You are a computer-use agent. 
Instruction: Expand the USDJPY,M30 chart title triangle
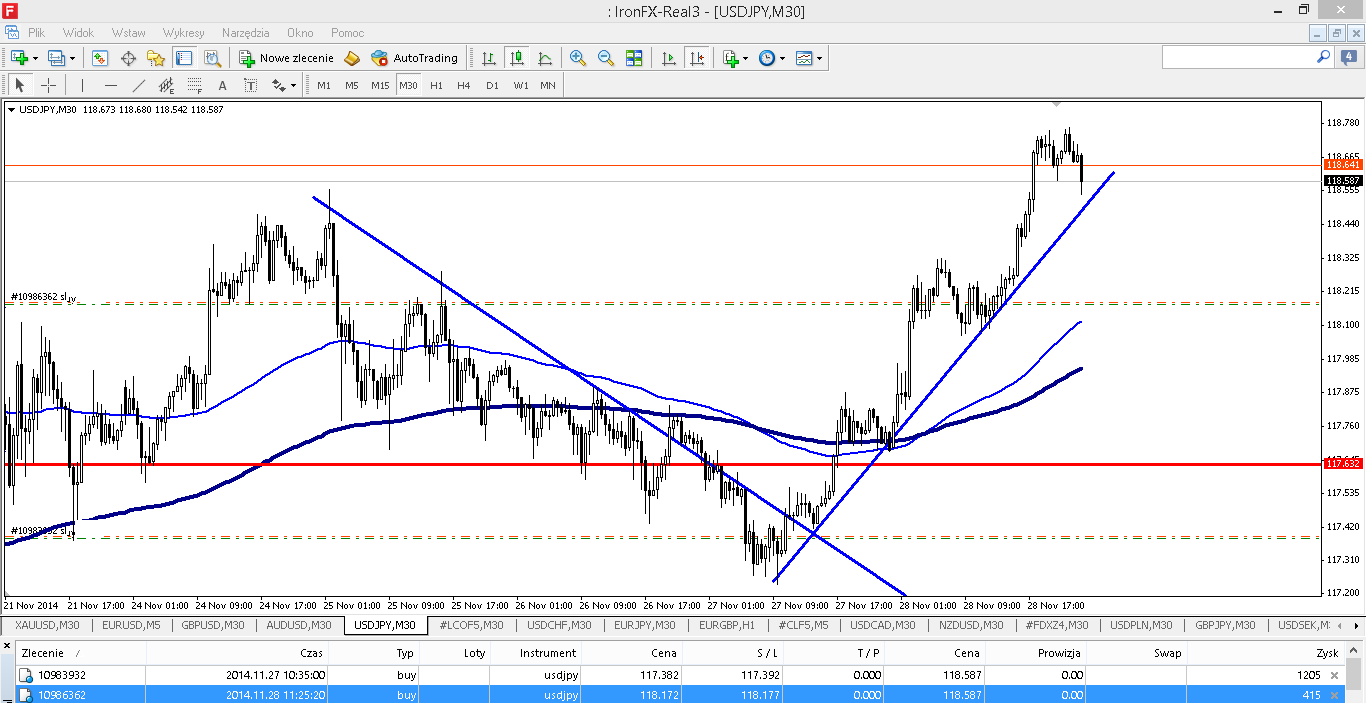click(x=12, y=110)
